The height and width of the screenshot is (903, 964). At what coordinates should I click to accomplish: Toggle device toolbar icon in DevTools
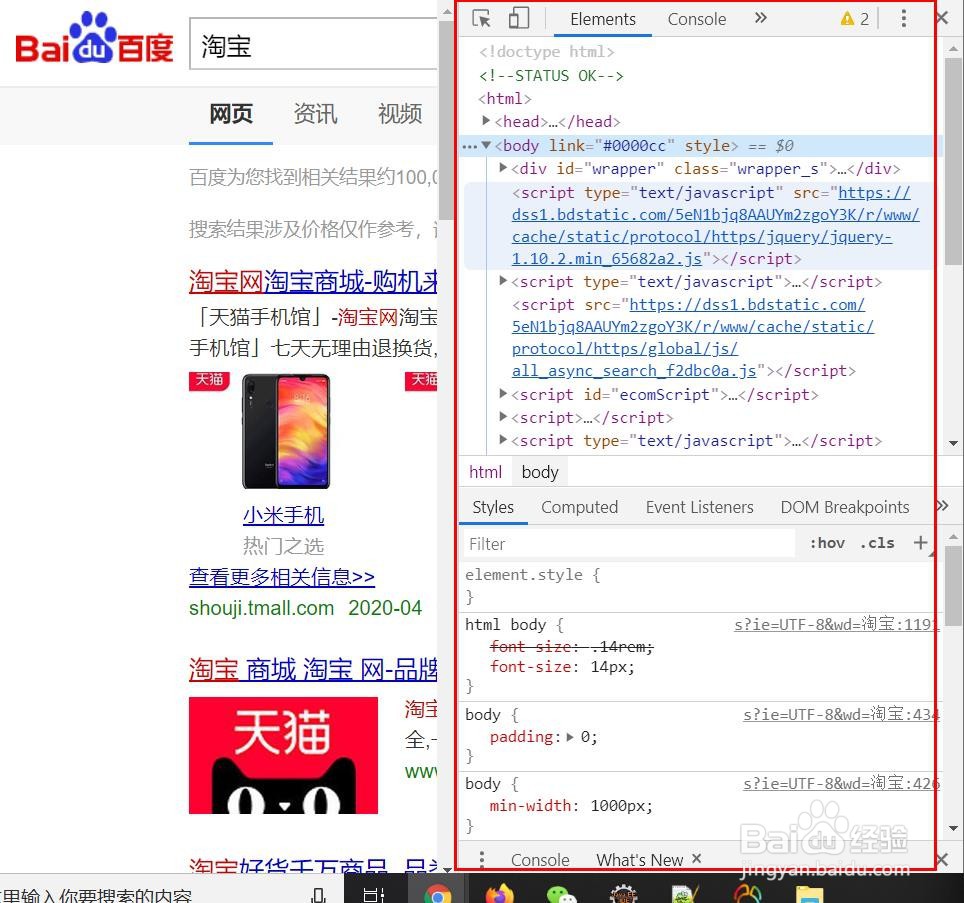click(x=519, y=18)
